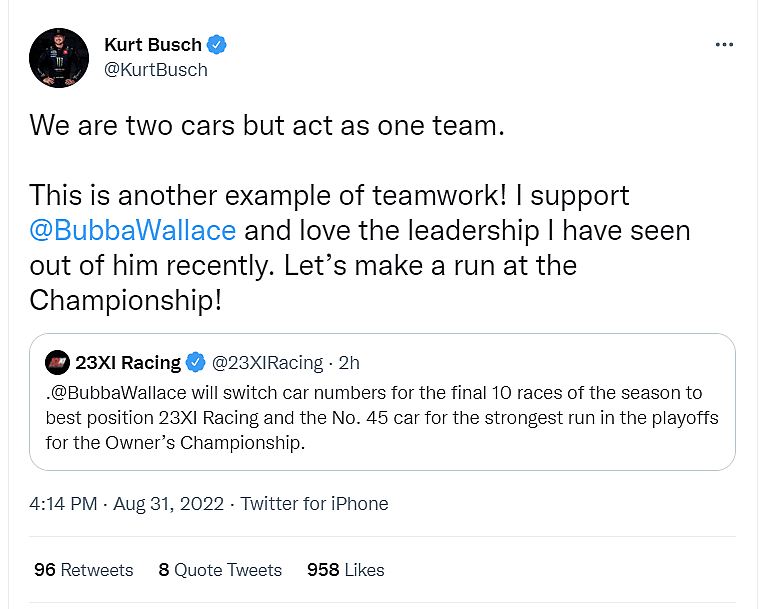Viewport: 761px width, 609px height.
Task: Open the @KurtBusch handle
Action: click(x=155, y=69)
